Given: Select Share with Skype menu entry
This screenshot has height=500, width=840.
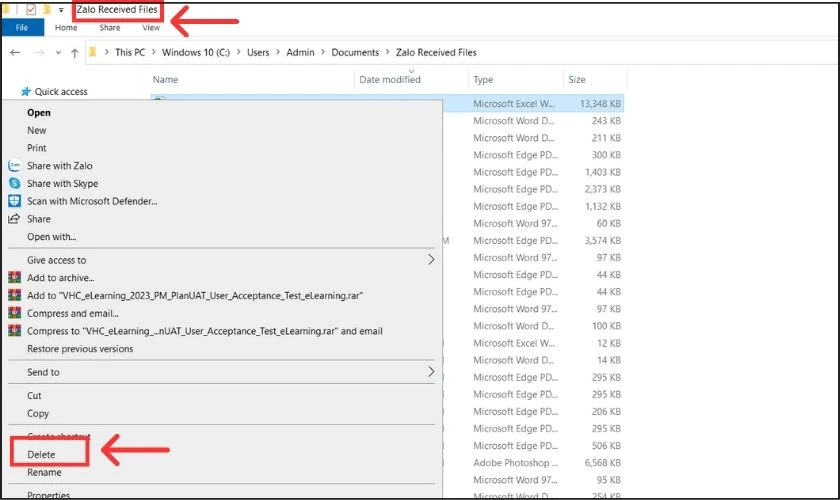Looking at the screenshot, I should [63, 183].
